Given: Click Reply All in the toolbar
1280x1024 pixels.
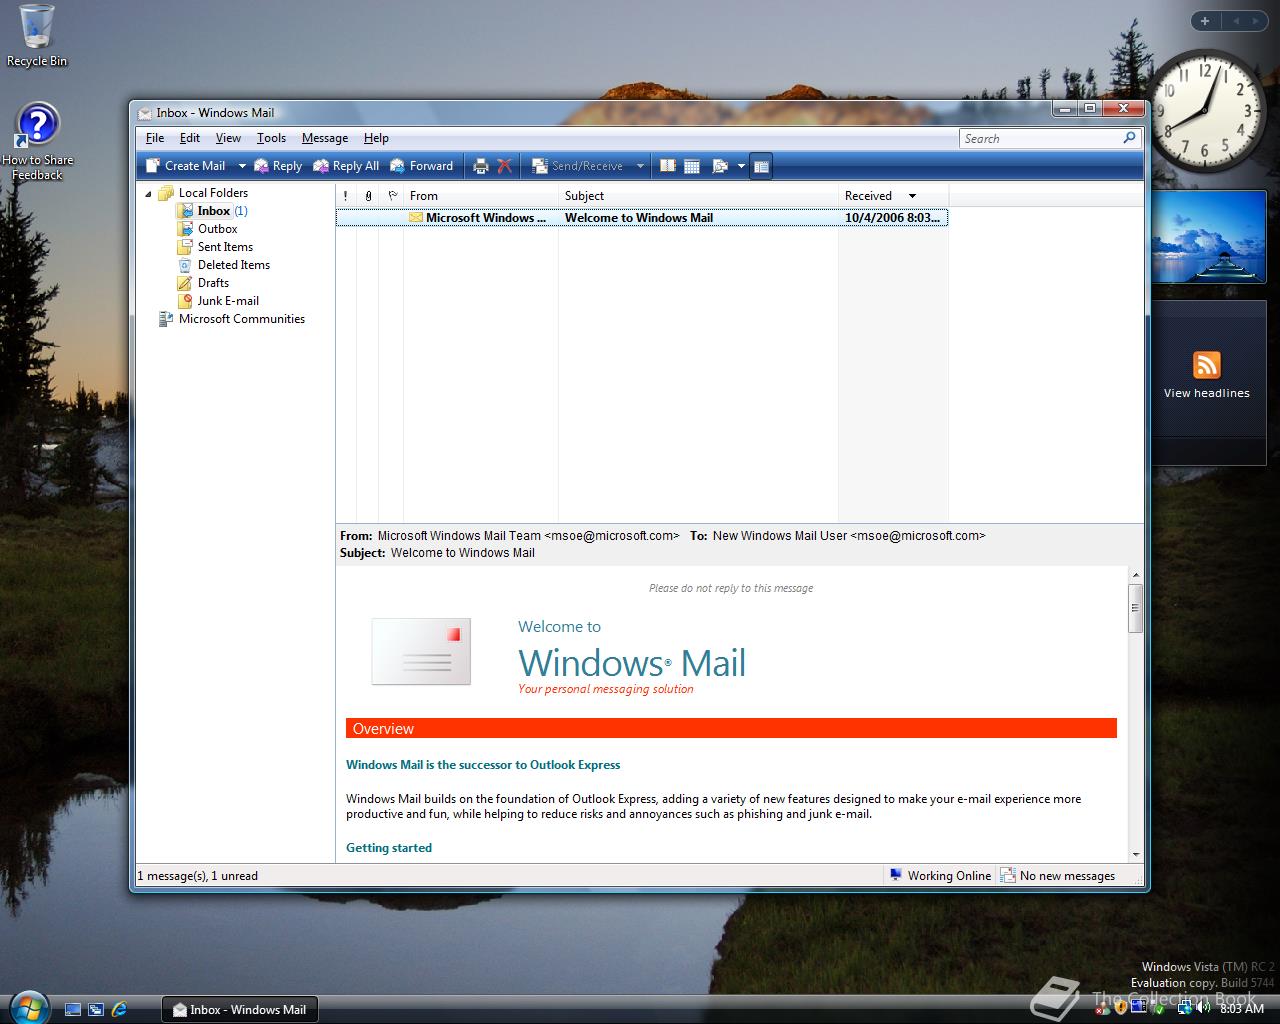Looking at the screenshot, I should tap(346, 166).
